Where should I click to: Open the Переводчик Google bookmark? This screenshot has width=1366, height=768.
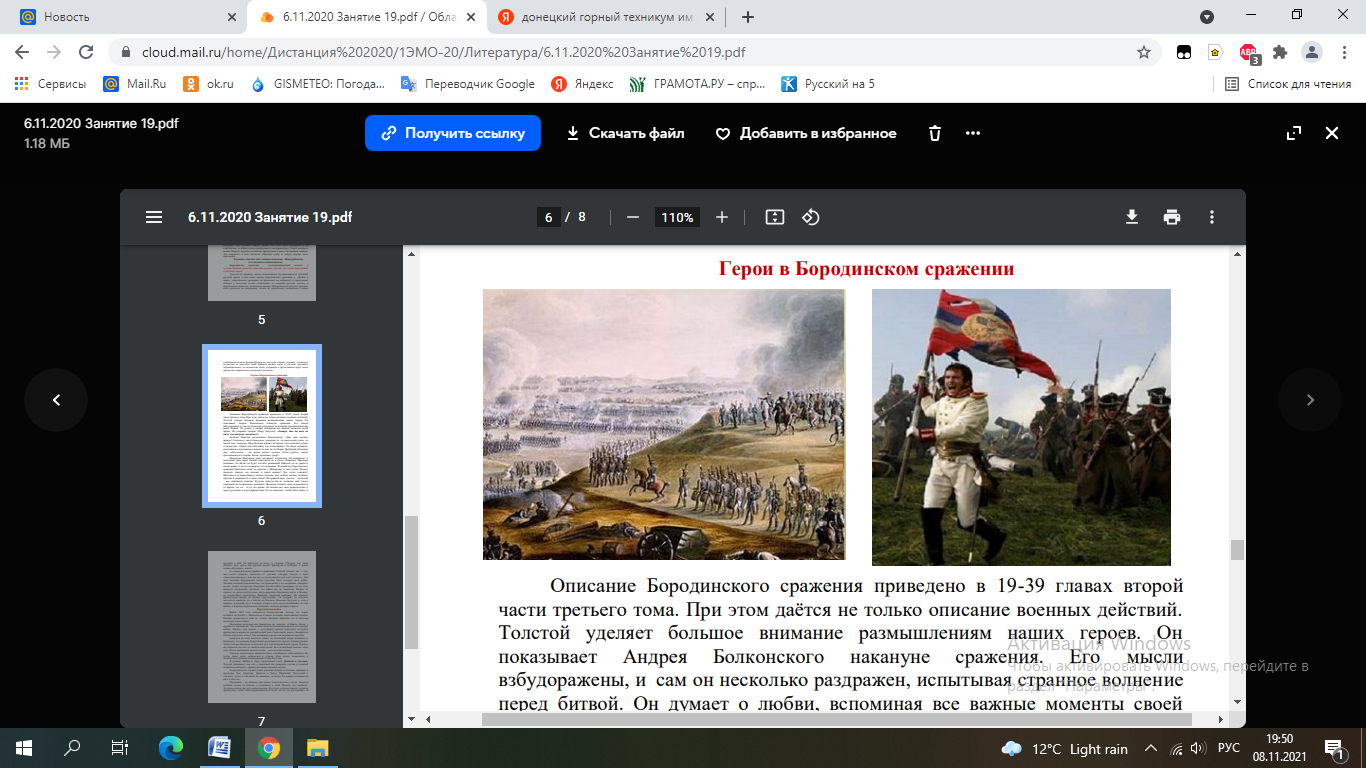(x=468, y=84)
